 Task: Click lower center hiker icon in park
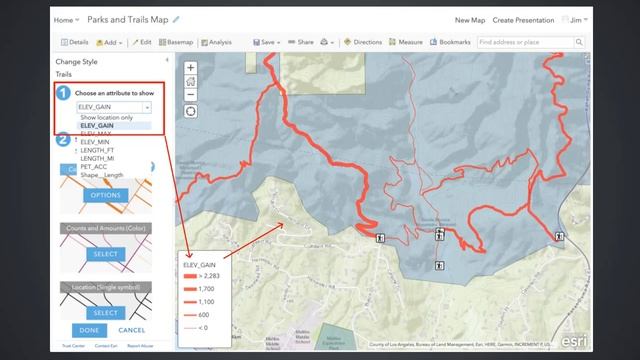coord(439,266)
